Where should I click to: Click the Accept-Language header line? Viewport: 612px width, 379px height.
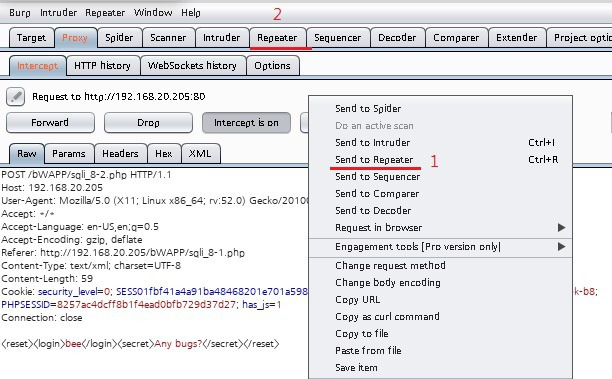tap(80, 227)
